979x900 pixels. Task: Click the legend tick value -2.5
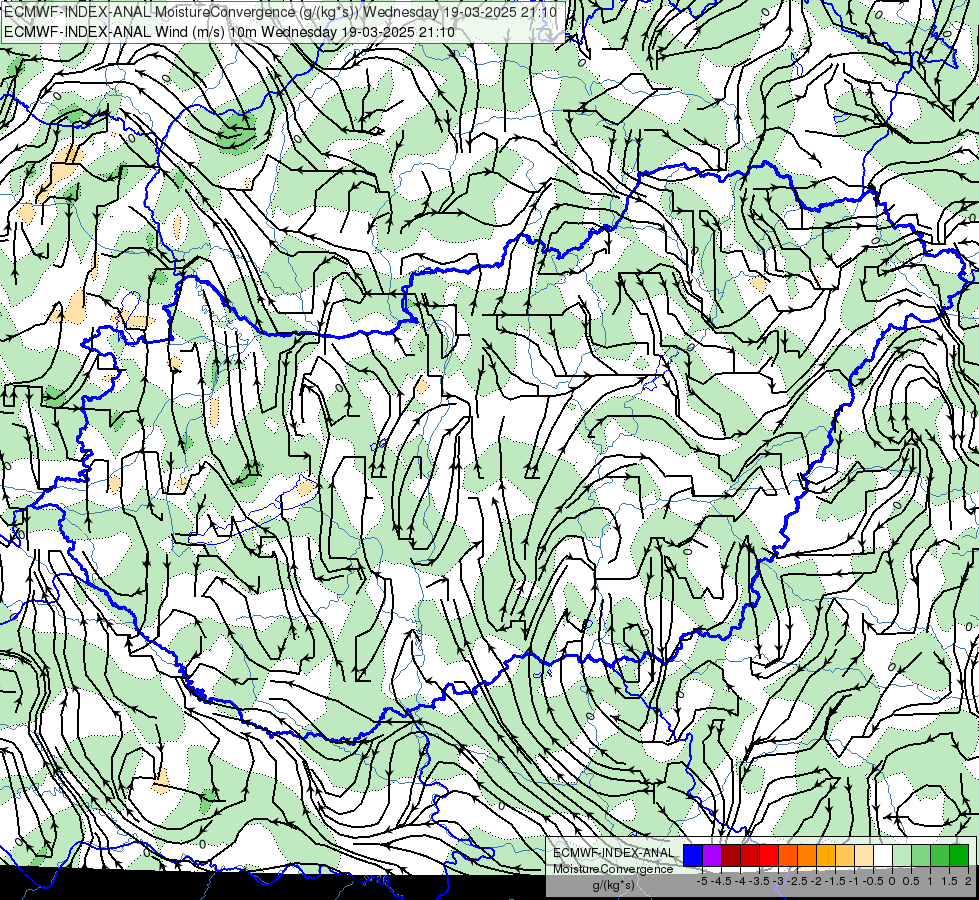797,881
